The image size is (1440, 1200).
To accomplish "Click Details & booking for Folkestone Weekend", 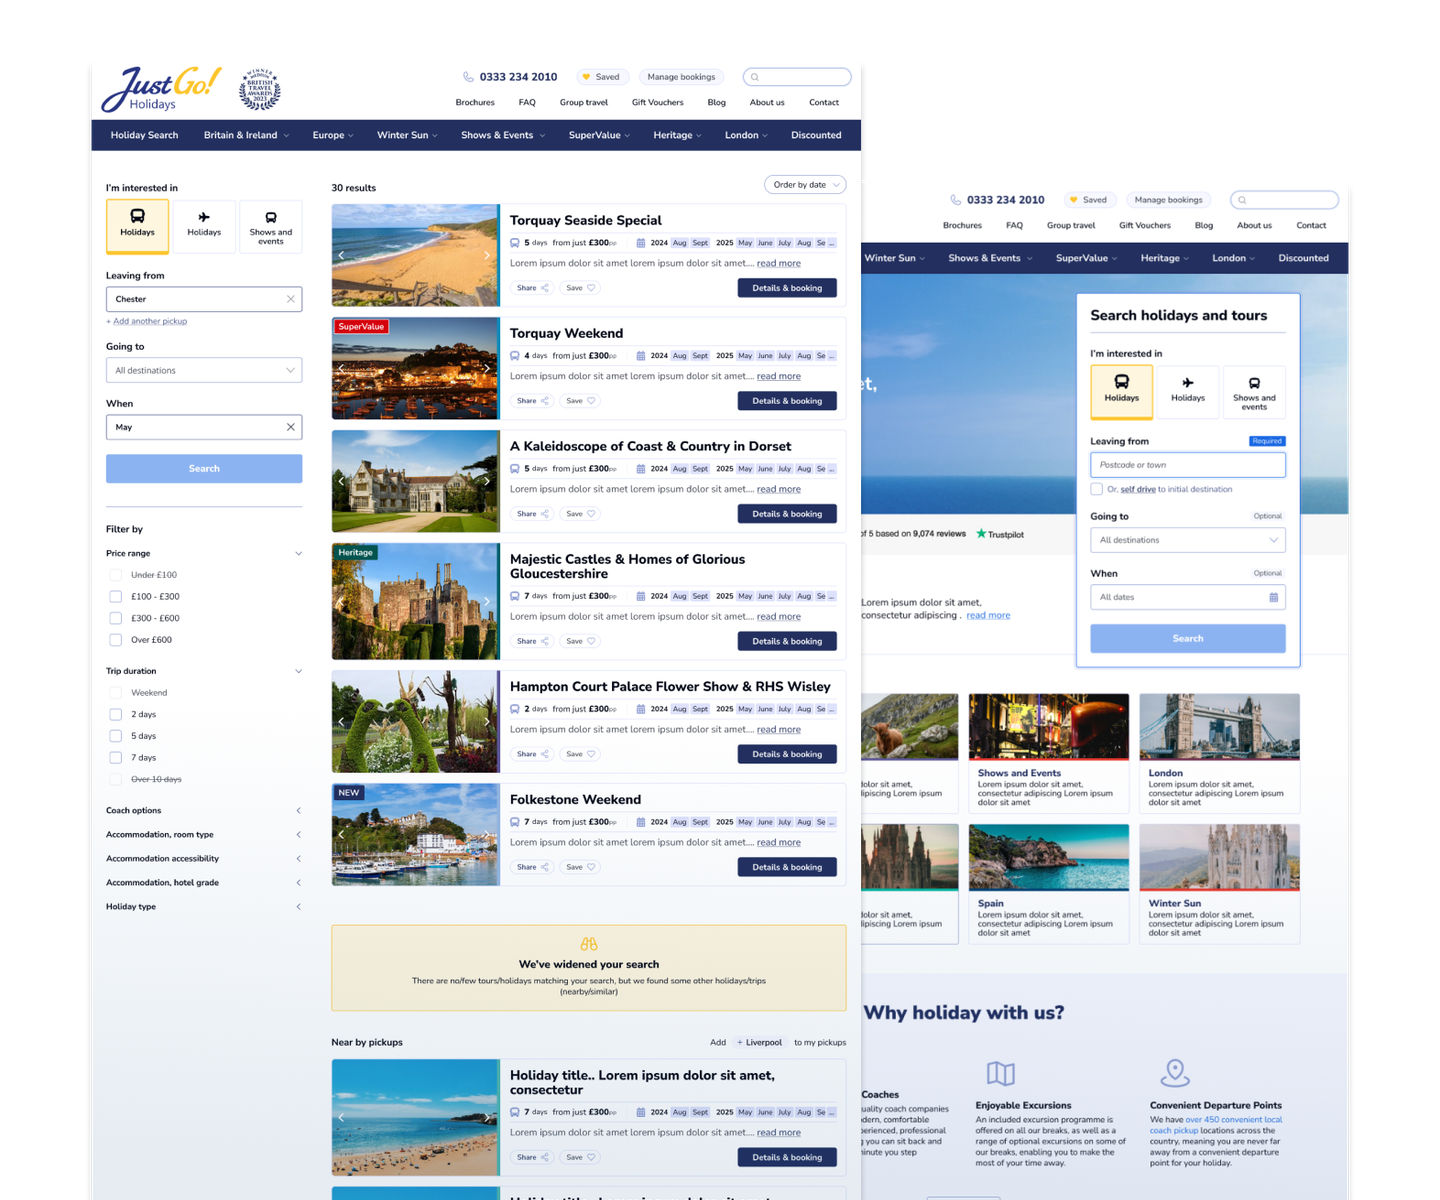I will 787,867.
